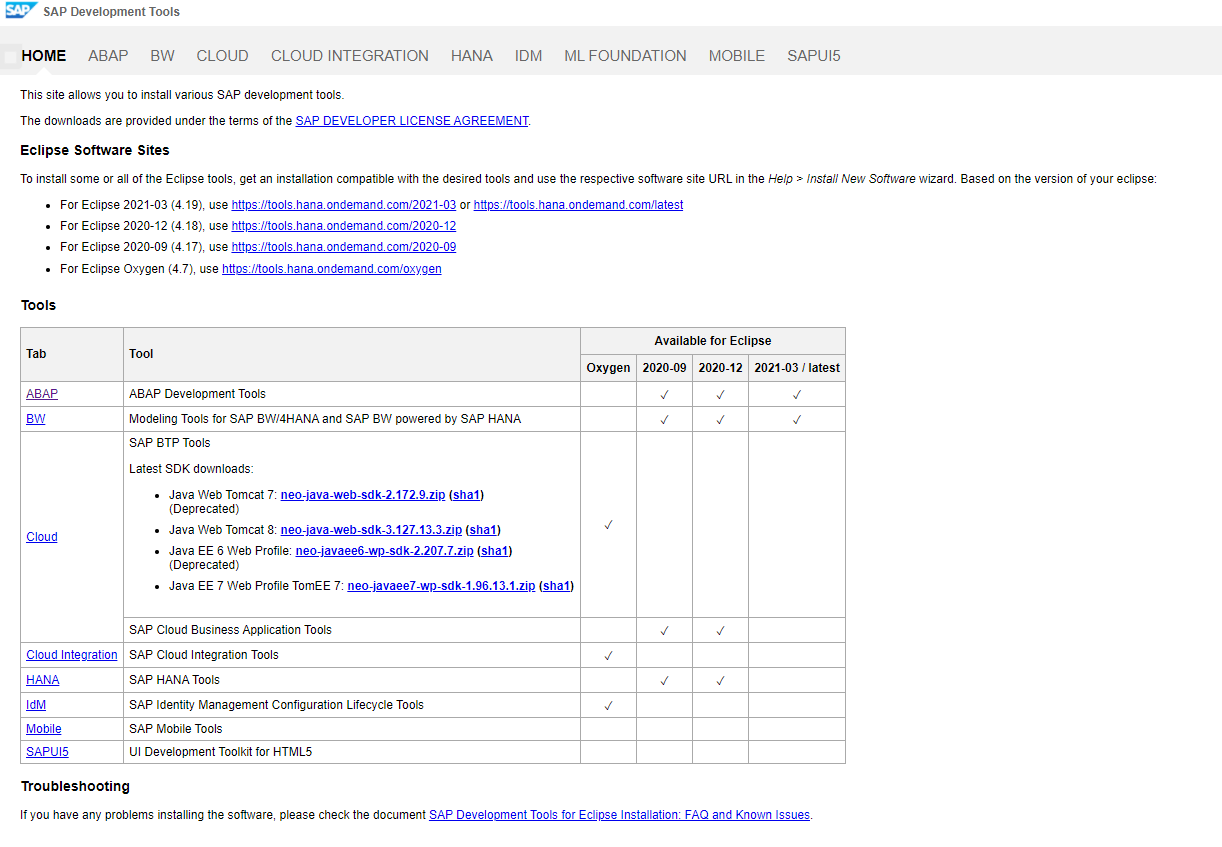The height and width of the screenshot is (847, 1222).
Task: Follow the BW link in Tools table
Action: (36, 419)
